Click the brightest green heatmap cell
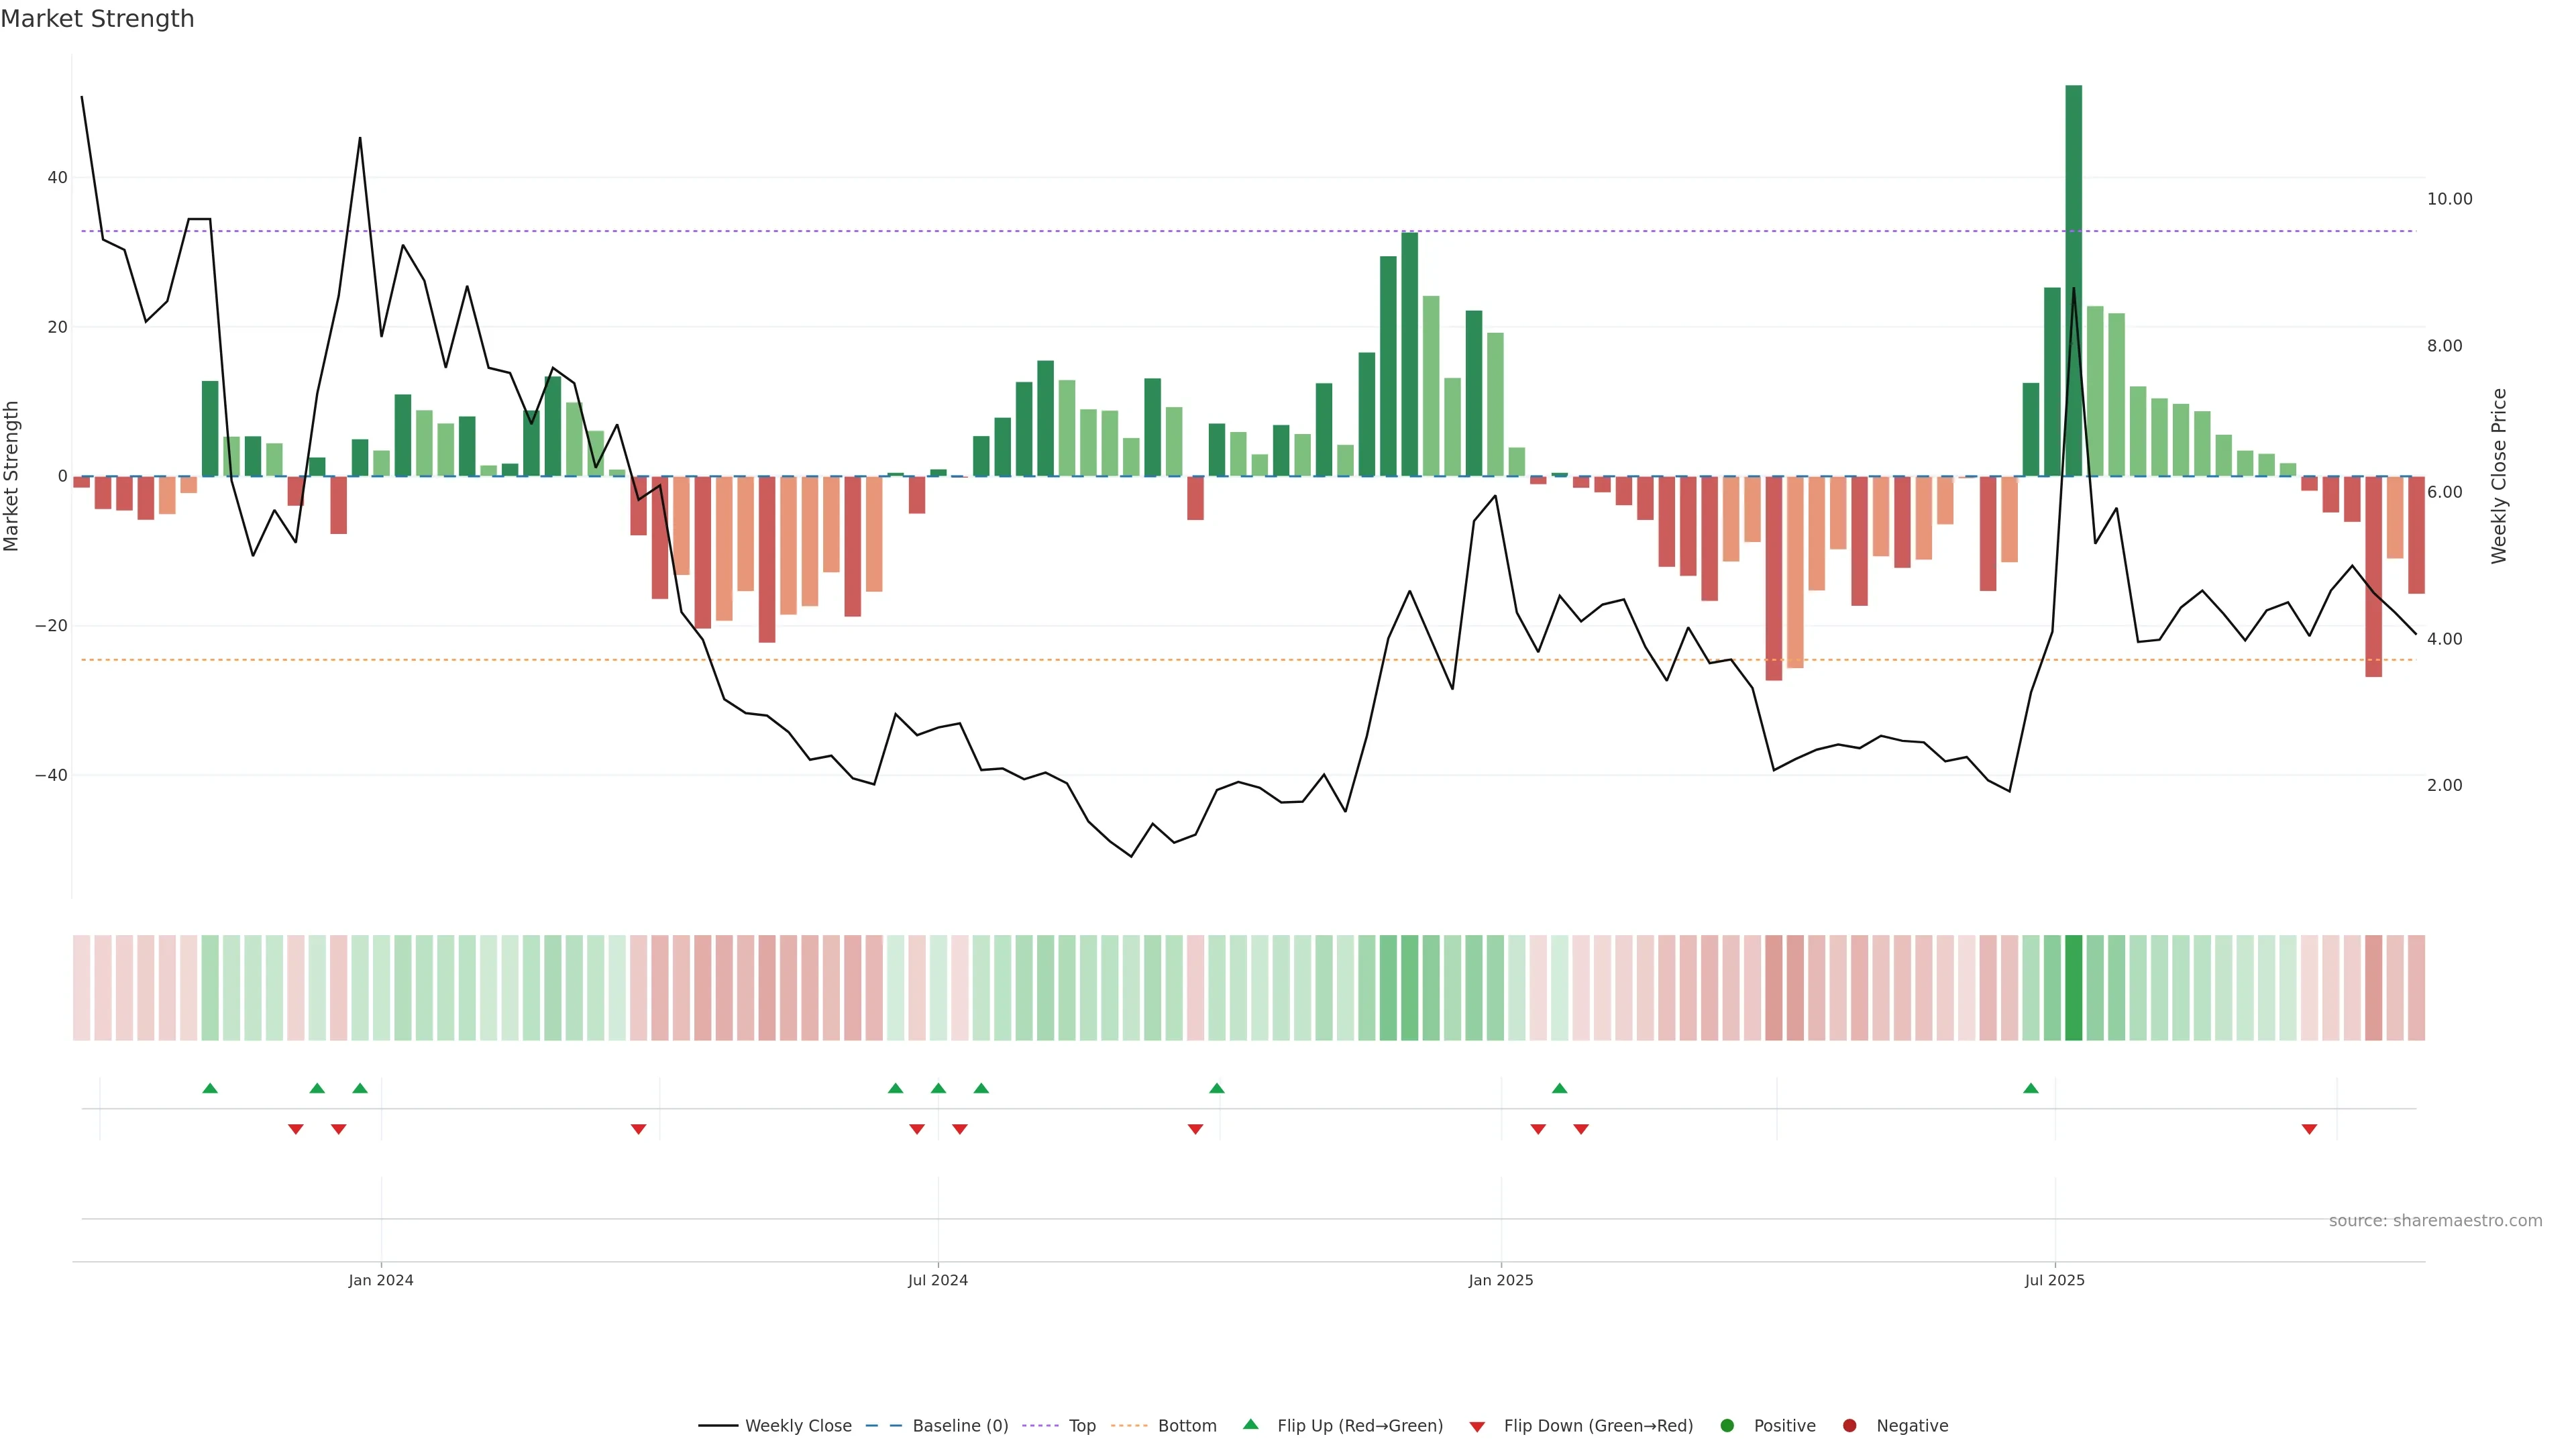Viewport: 2576px width, 1449px height. click(2073, 988)
